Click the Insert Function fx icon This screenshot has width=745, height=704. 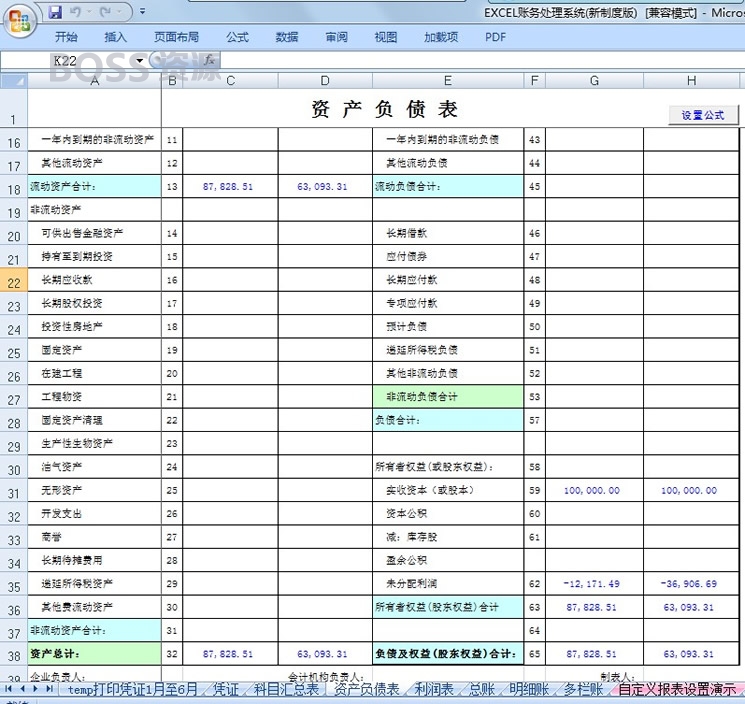point(209,60)
